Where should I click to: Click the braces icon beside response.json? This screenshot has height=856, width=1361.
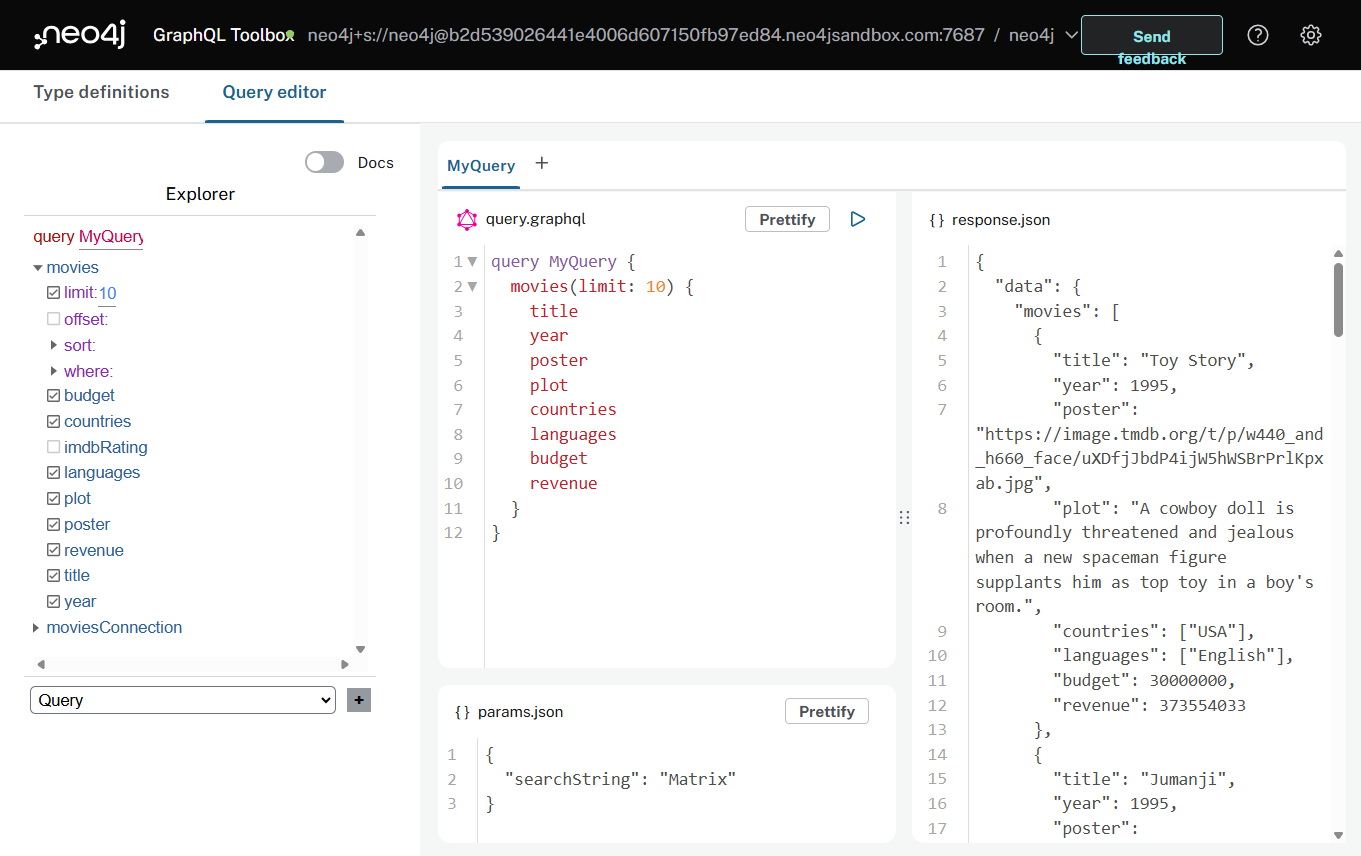(x=937, y=220)
